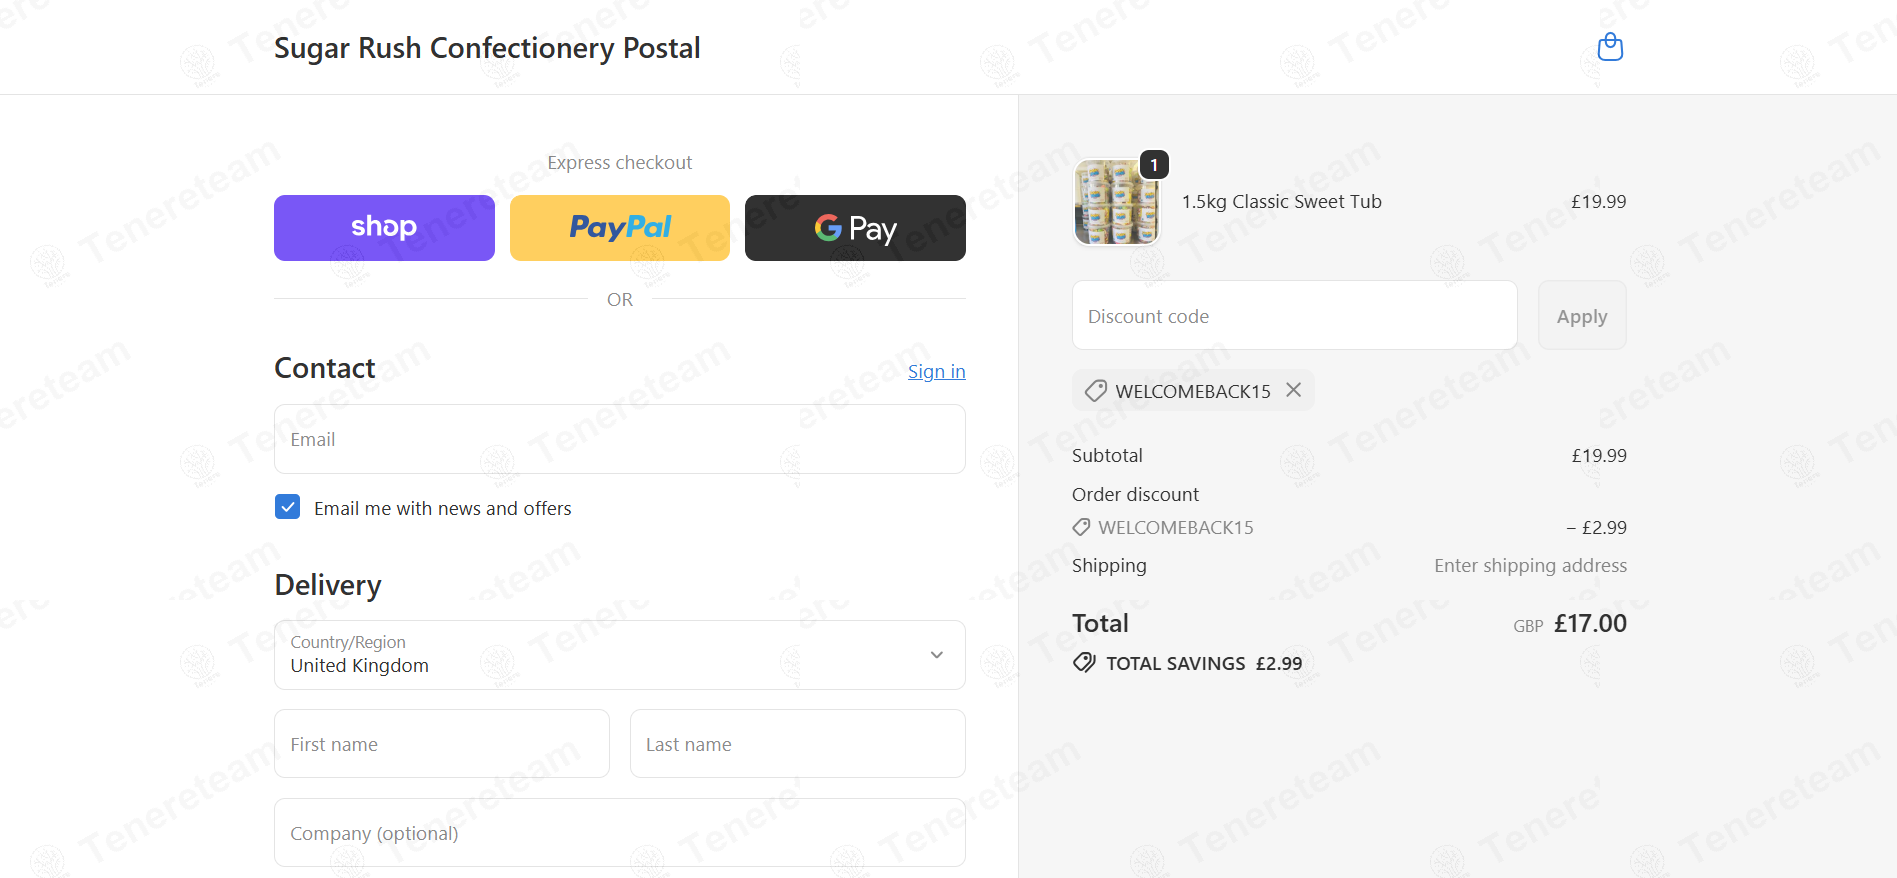
Task: Select the First name field
Action: click(x=442, y=744)
